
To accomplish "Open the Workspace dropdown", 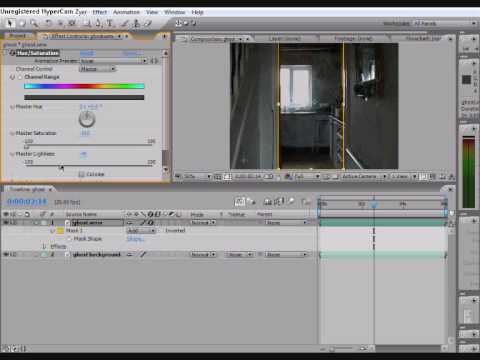I will coord(445,23).
